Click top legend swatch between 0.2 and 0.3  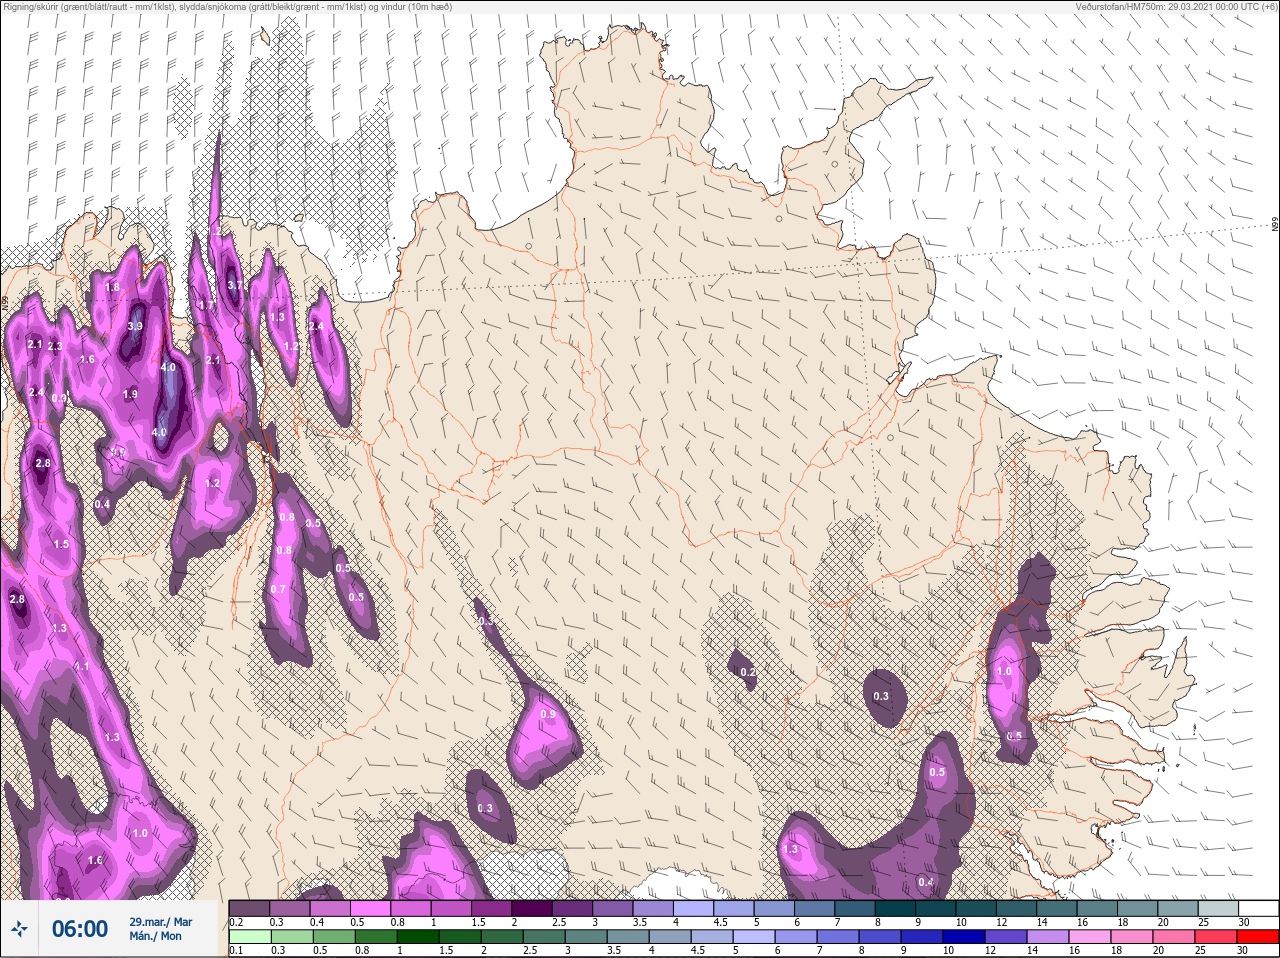(249, 908)
